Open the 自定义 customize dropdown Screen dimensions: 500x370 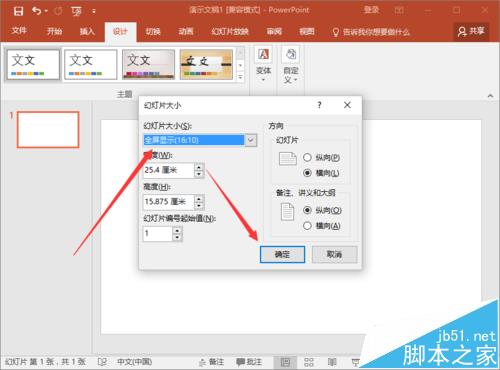pyautogui.click(x=291, y=65)
